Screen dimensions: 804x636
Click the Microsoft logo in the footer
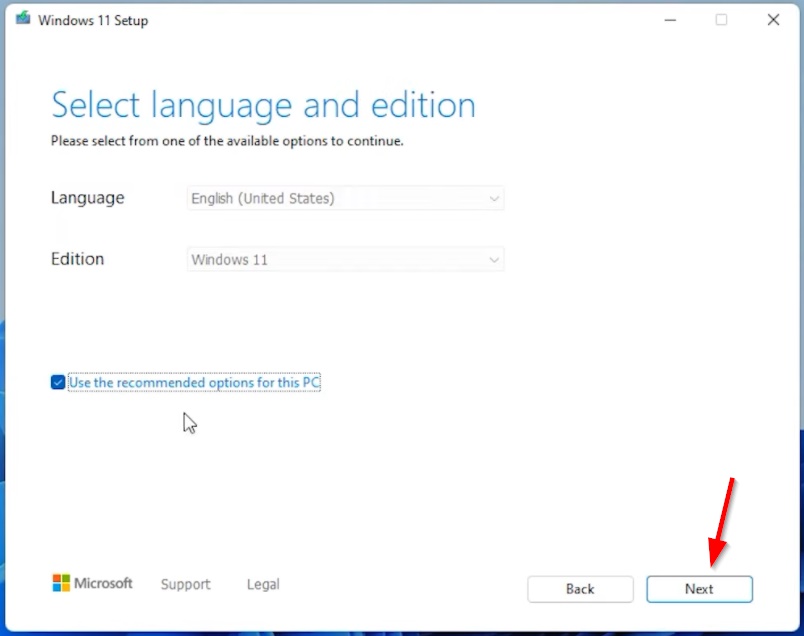92,583
